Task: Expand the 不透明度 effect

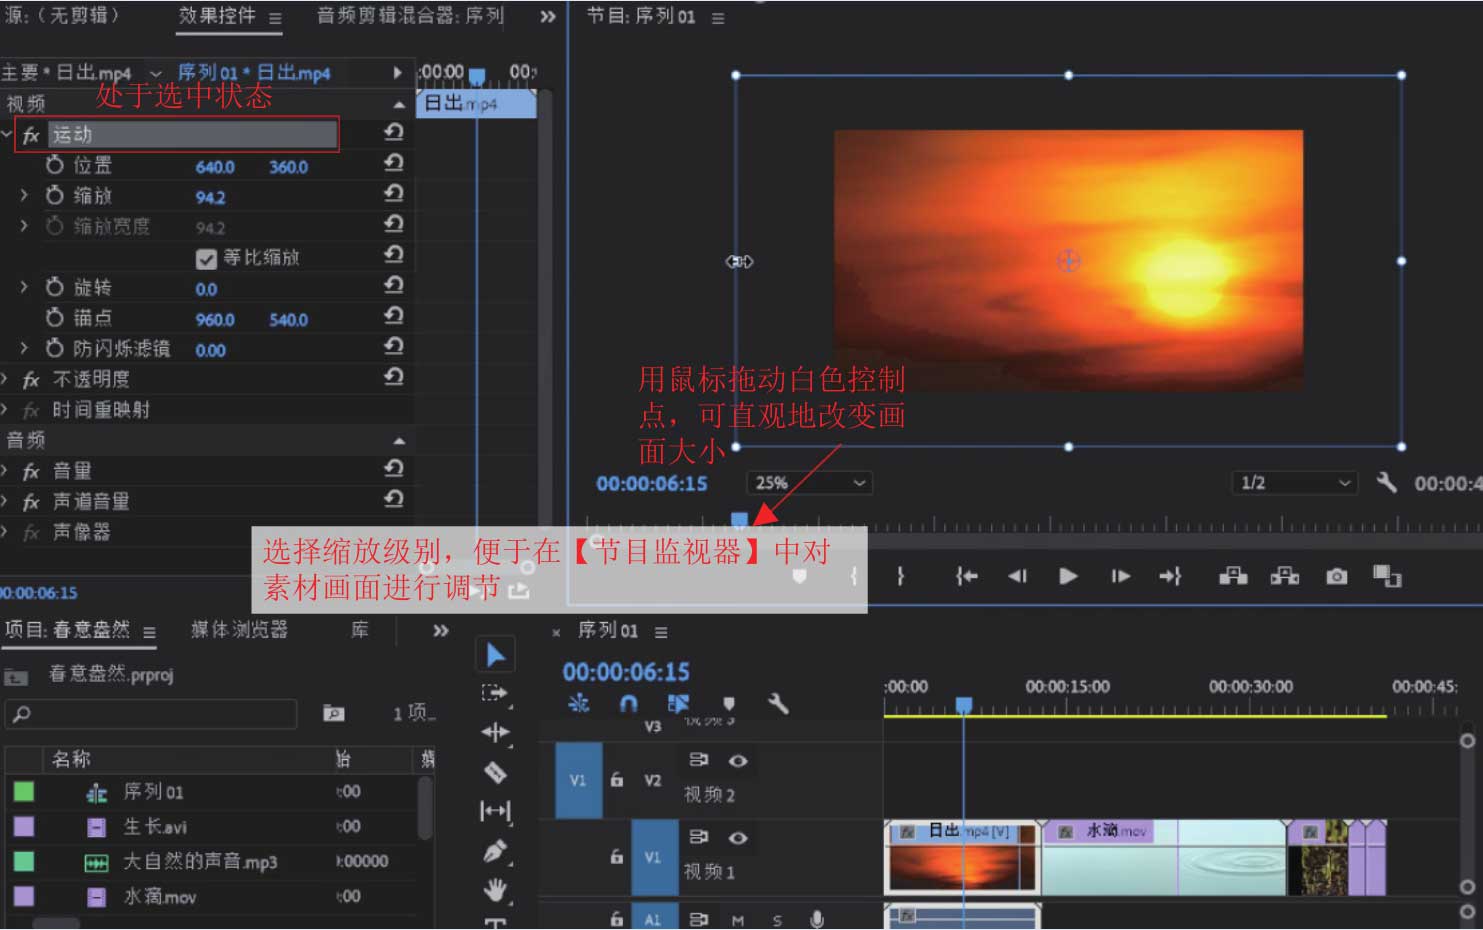Action: (x=5, y=379)
